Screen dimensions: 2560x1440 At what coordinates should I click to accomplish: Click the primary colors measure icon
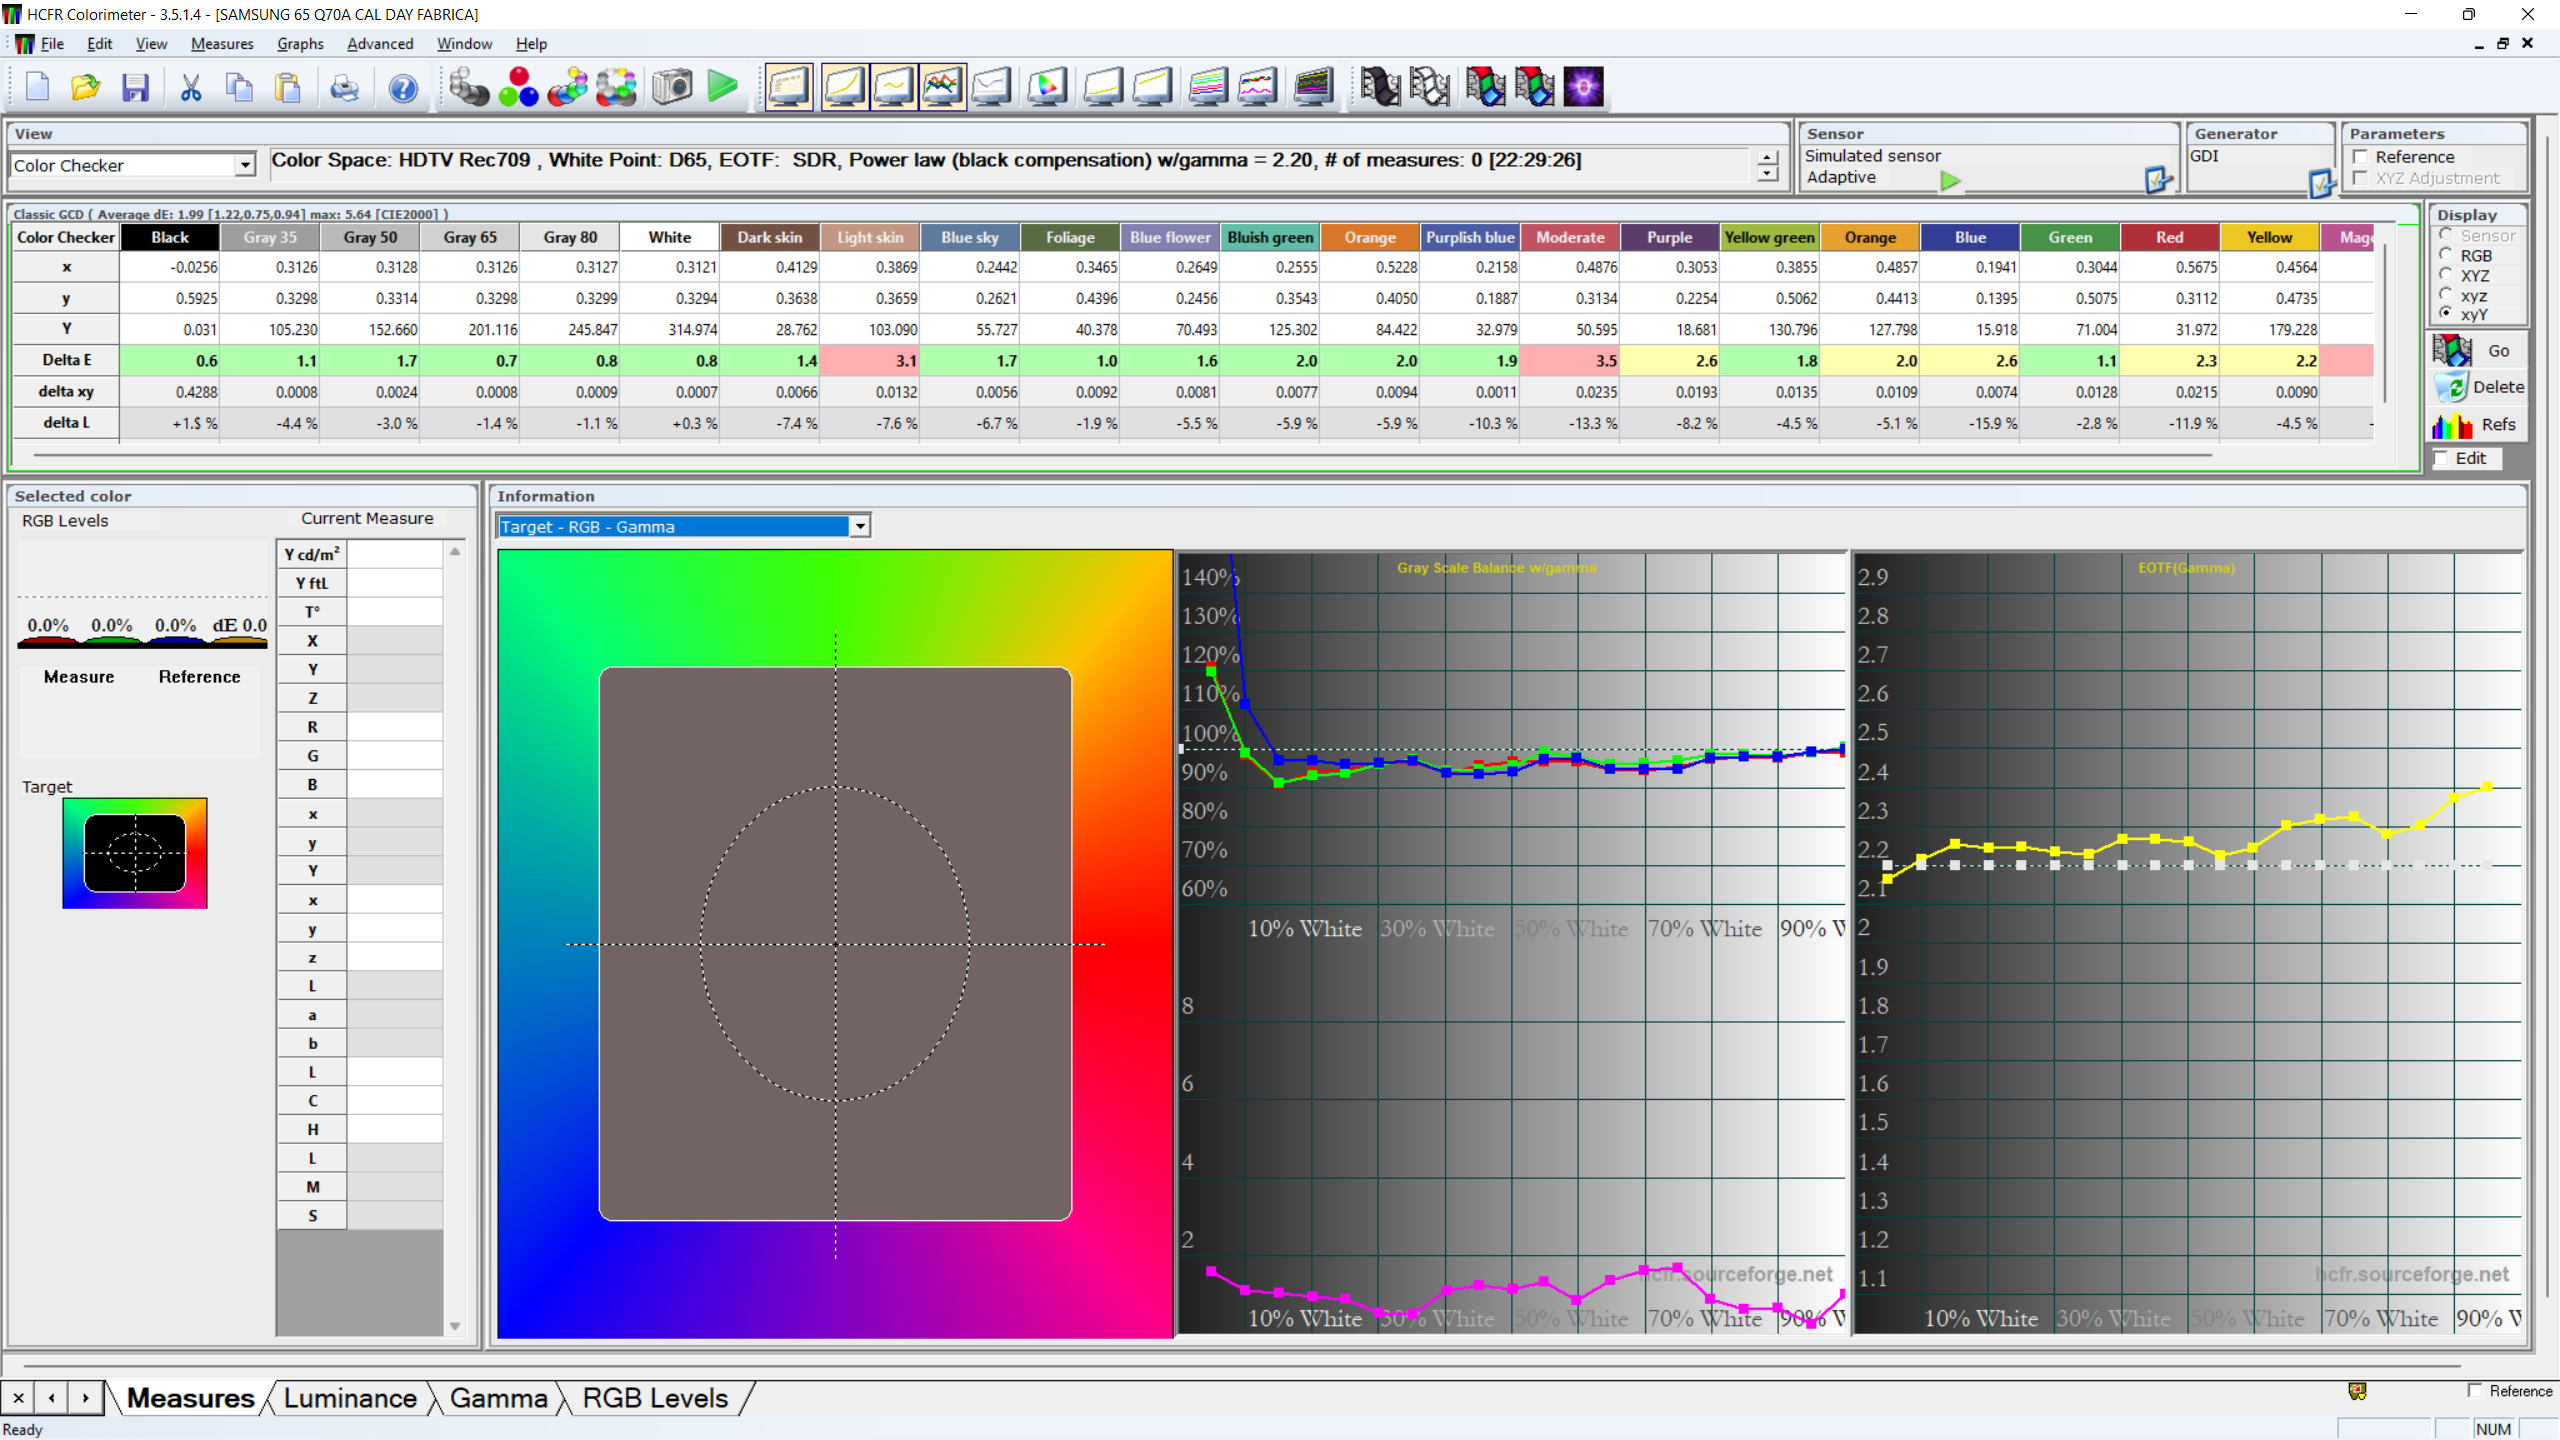click(518, 87)
